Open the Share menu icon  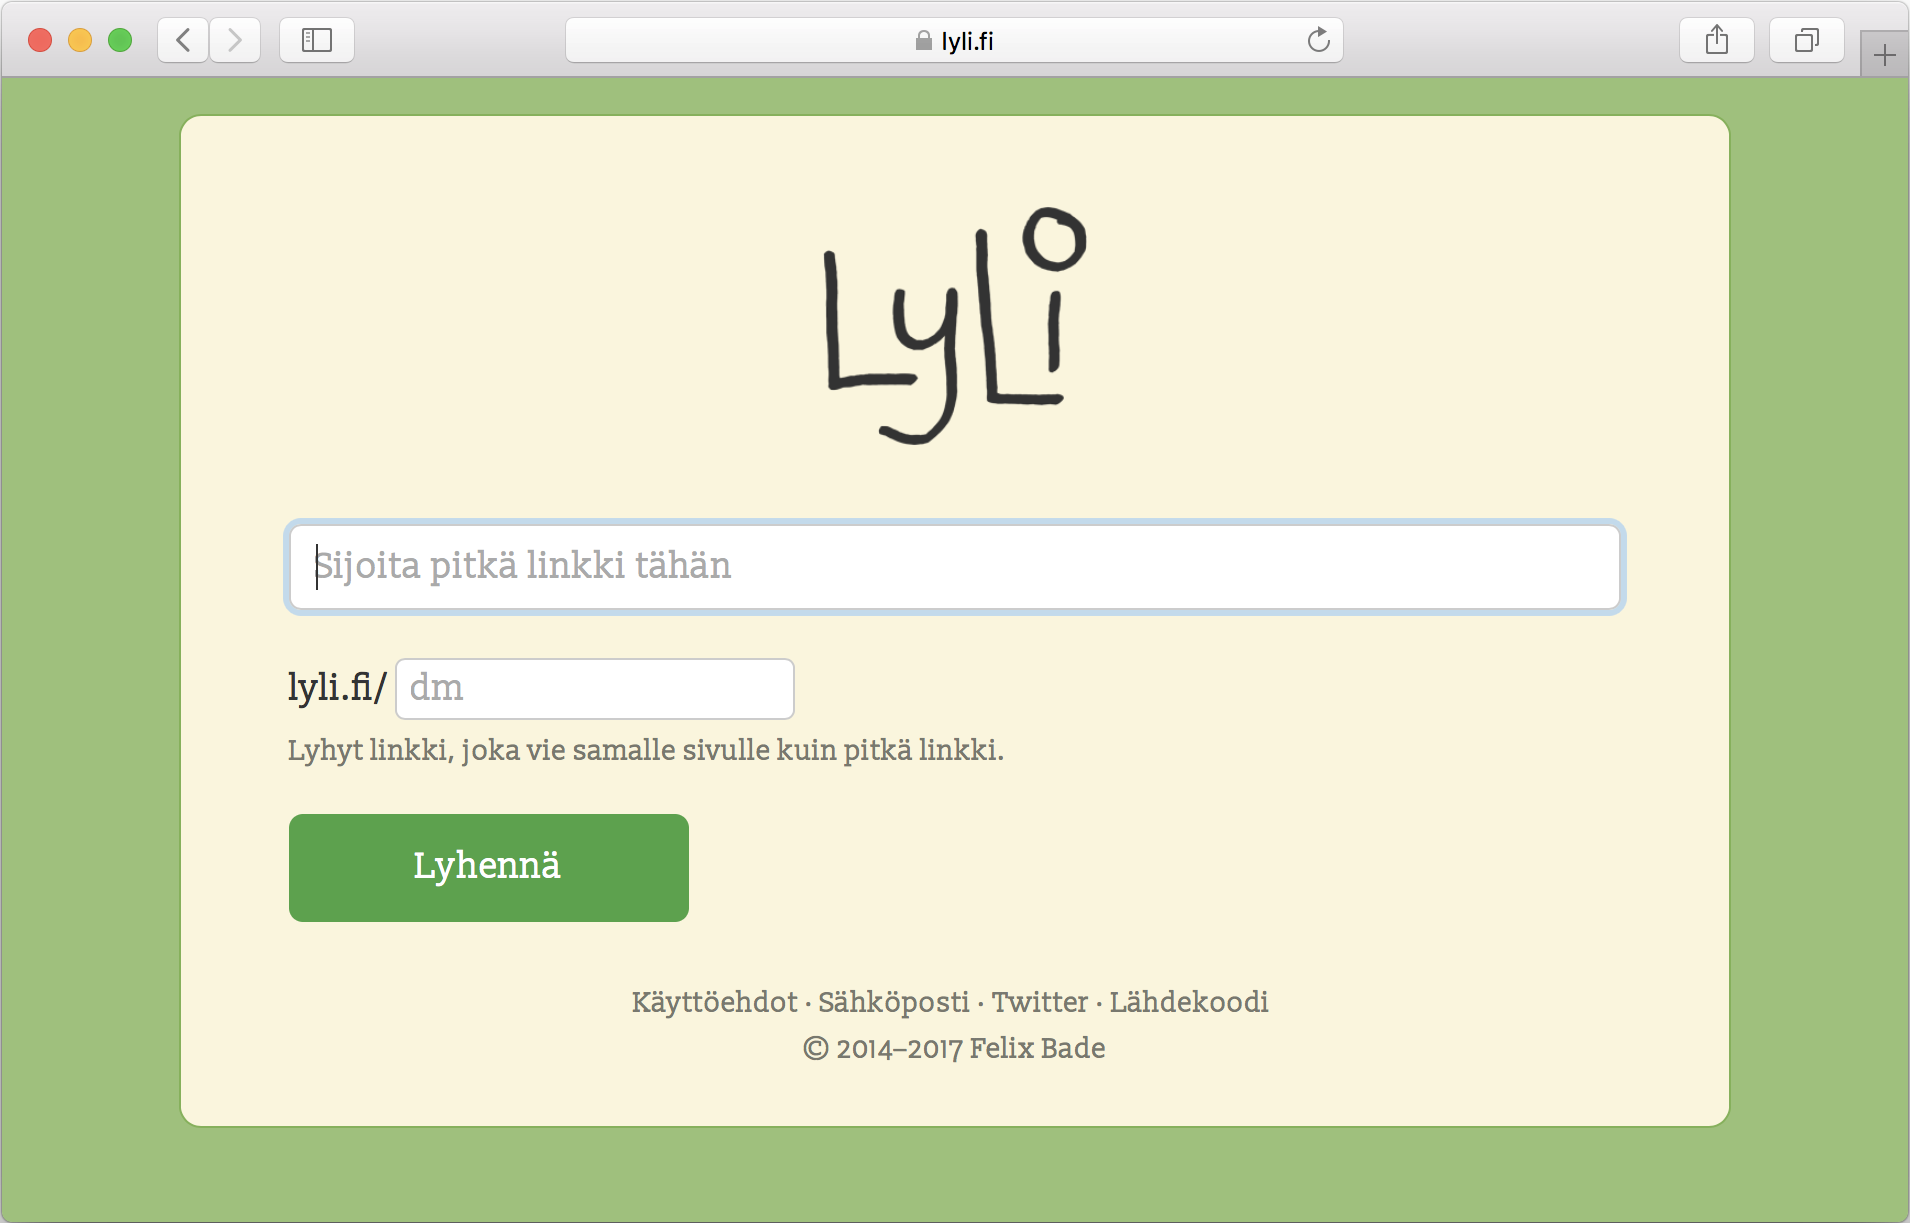[x=1717, y=40]
